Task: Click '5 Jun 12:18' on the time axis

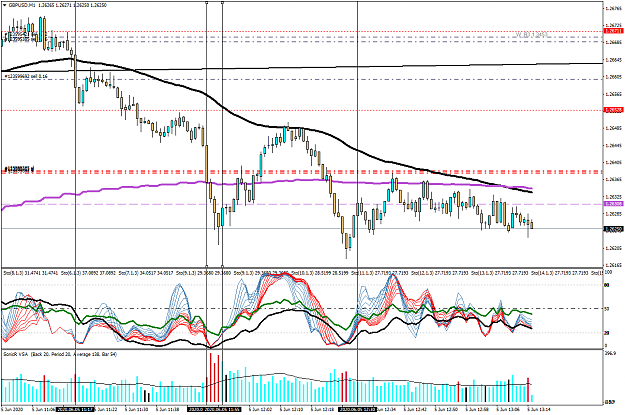Action: (322, 409)
